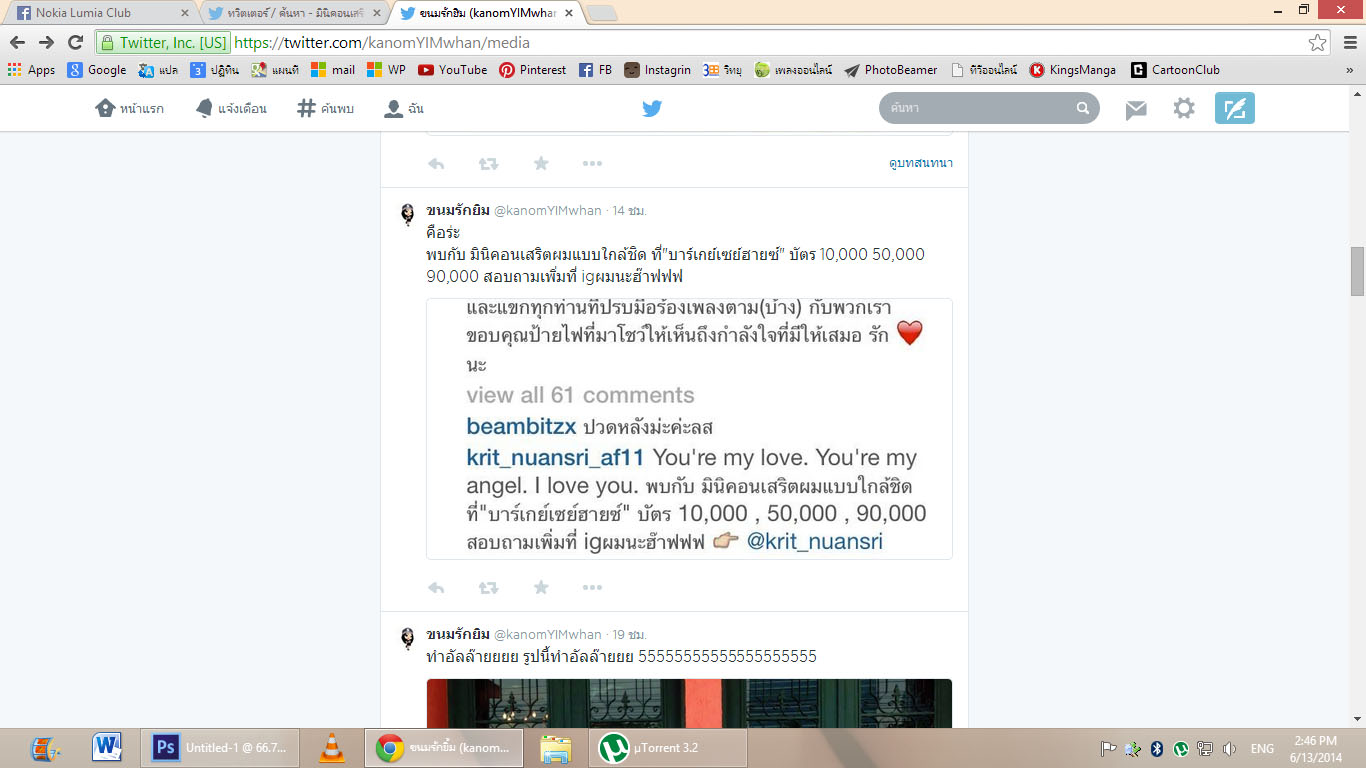This screenshot has width=1366, height=768.
Task: Bookmark this page with star icon
Action: [x=1317, y=43]
